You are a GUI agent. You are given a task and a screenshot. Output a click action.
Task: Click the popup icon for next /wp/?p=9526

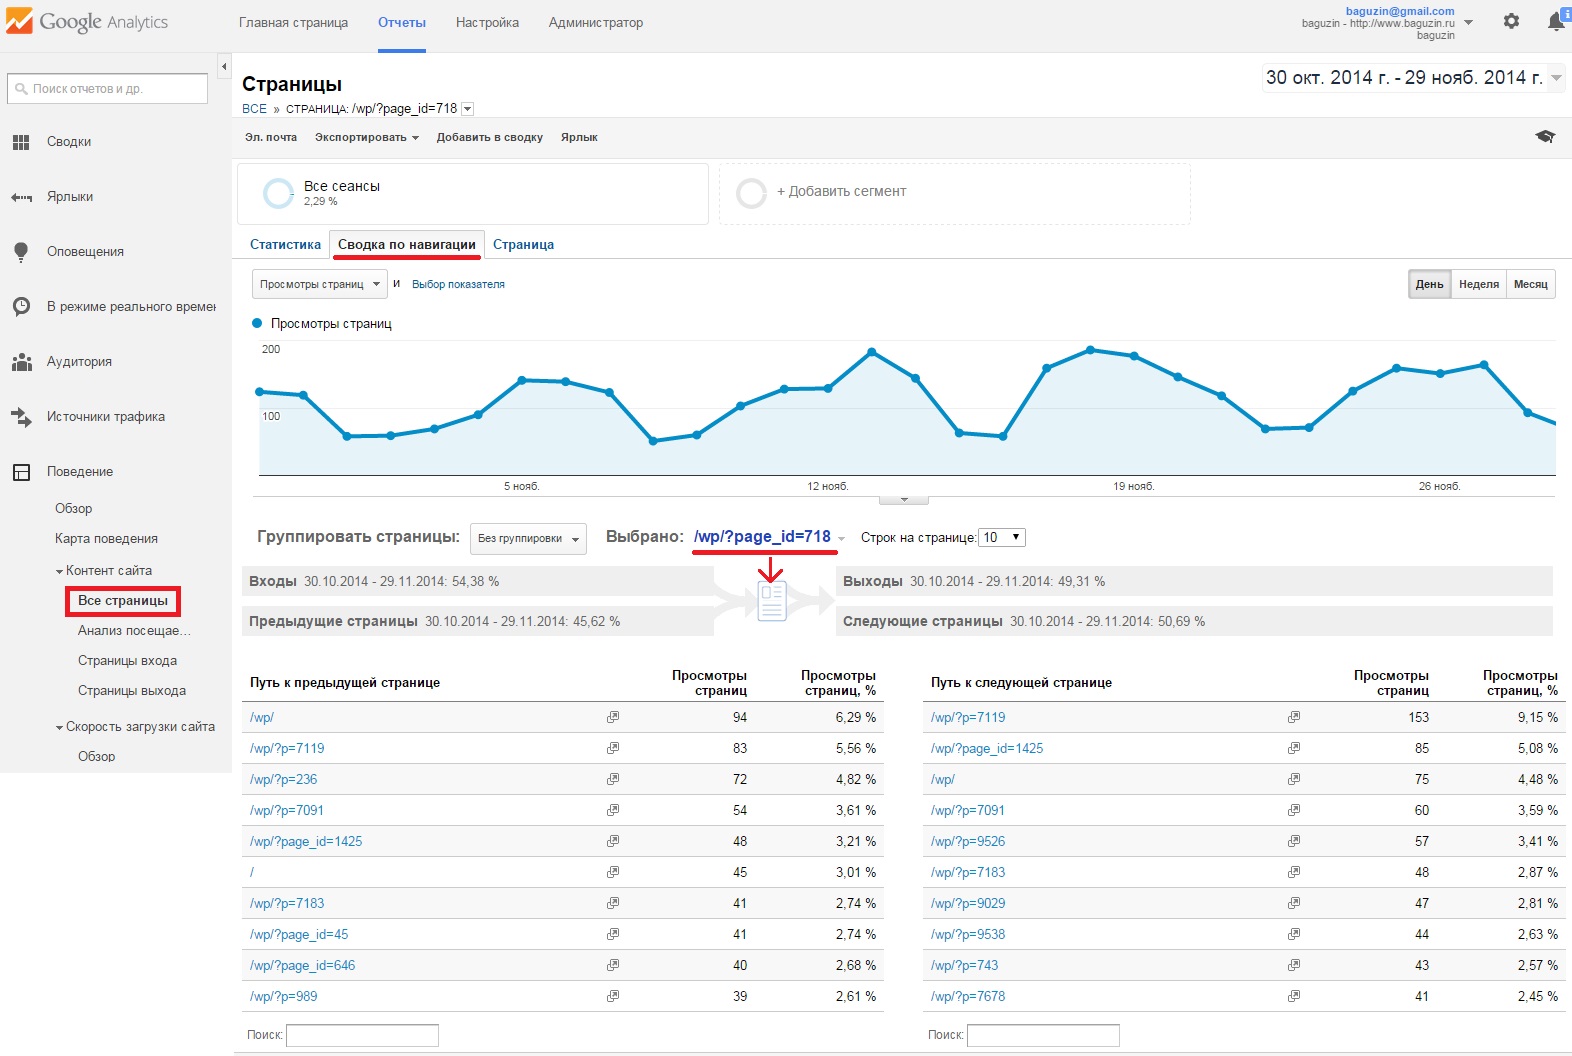tap(1294, 841)
